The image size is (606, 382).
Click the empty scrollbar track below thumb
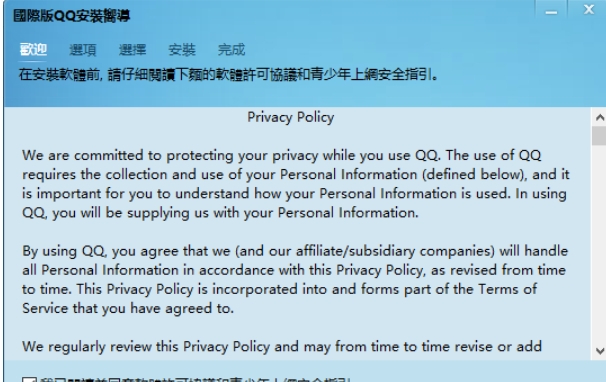(599, 244)
